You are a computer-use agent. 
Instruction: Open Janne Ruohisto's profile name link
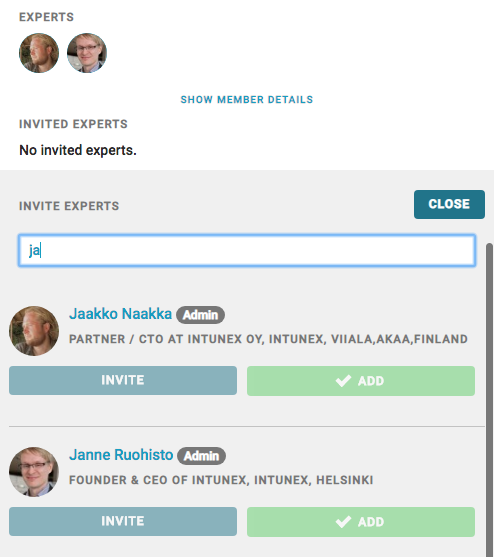(x=121, y=455)
